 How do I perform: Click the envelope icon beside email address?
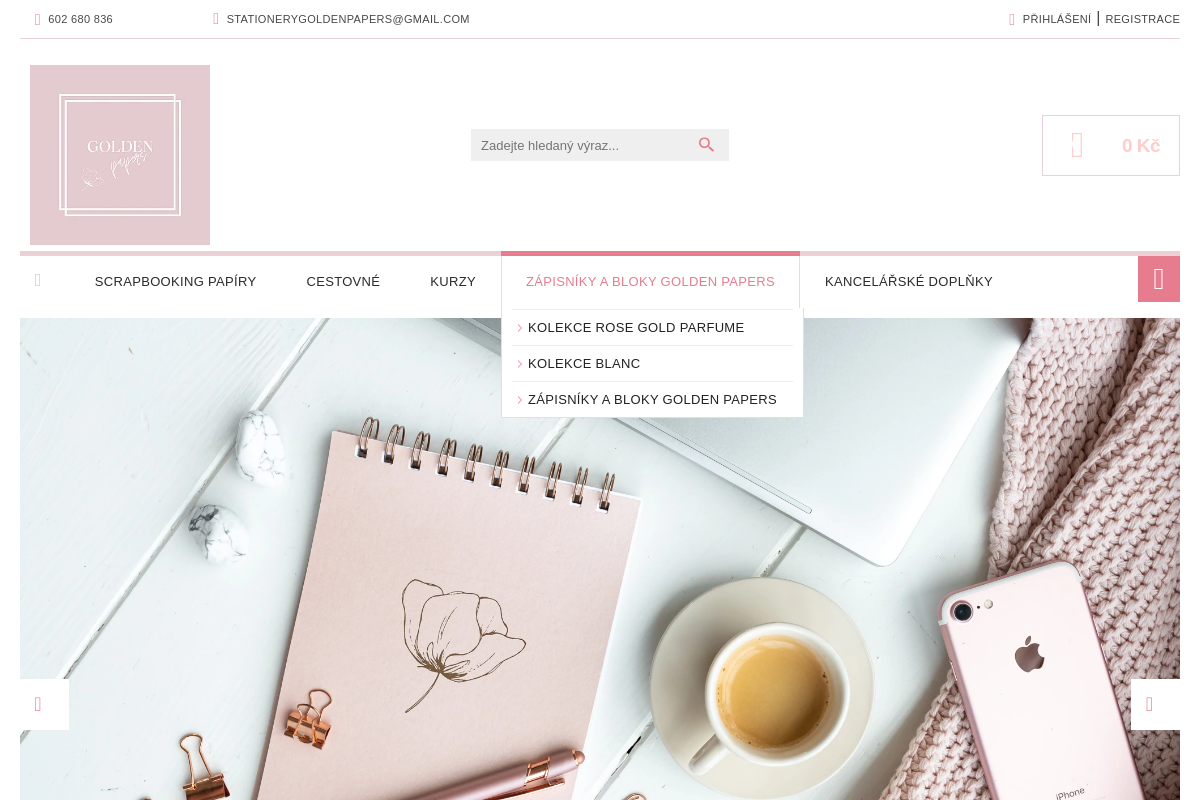(x=216, y=19)
